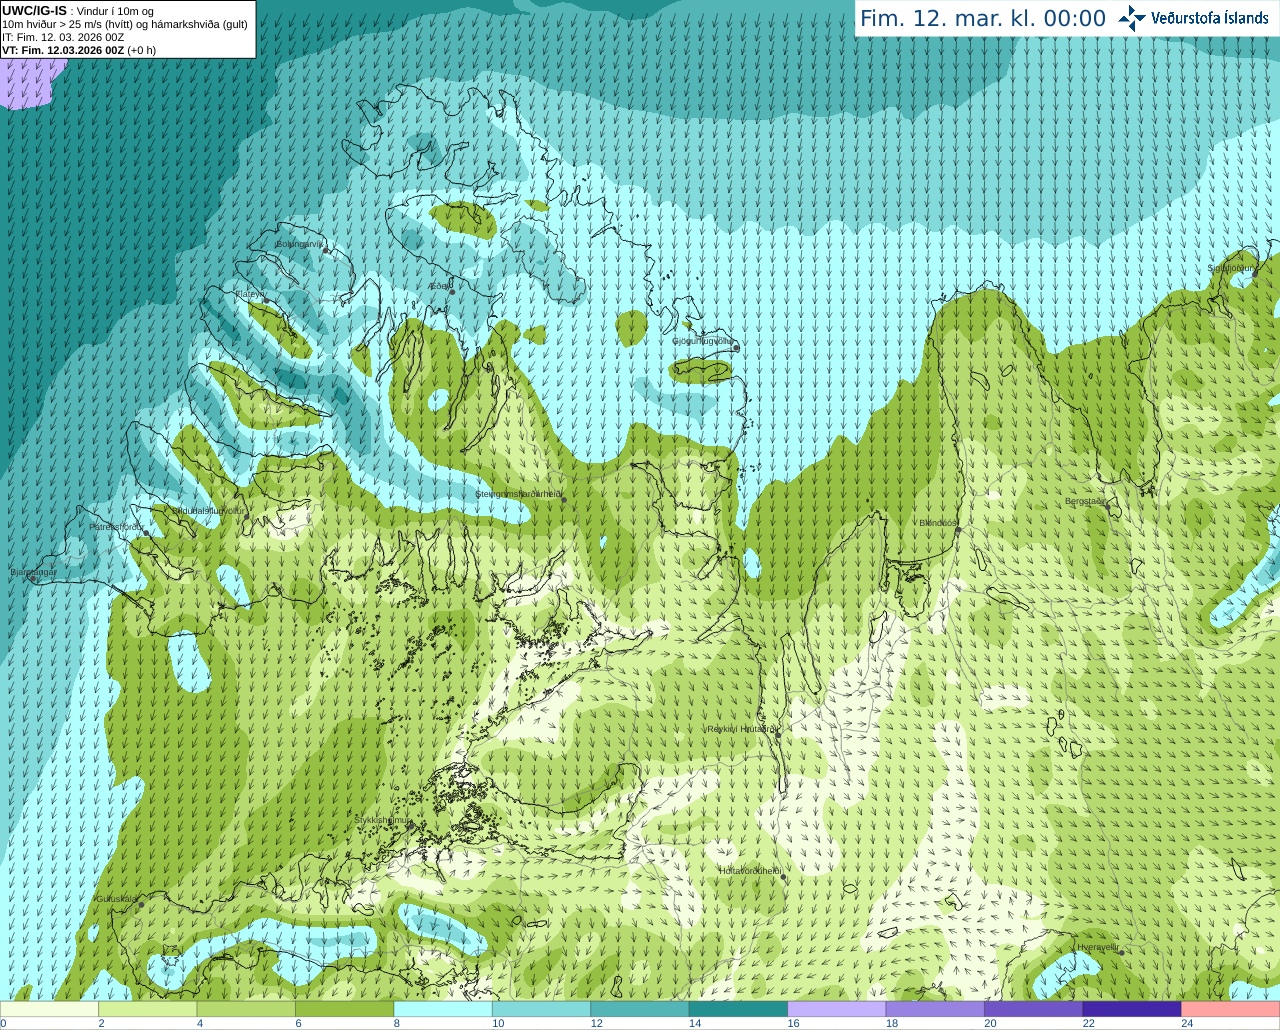Click the 18–20 m/s purple swatch
Screen dimensions: 1280x1030
pyautogui.click(x=935, y=1009)
